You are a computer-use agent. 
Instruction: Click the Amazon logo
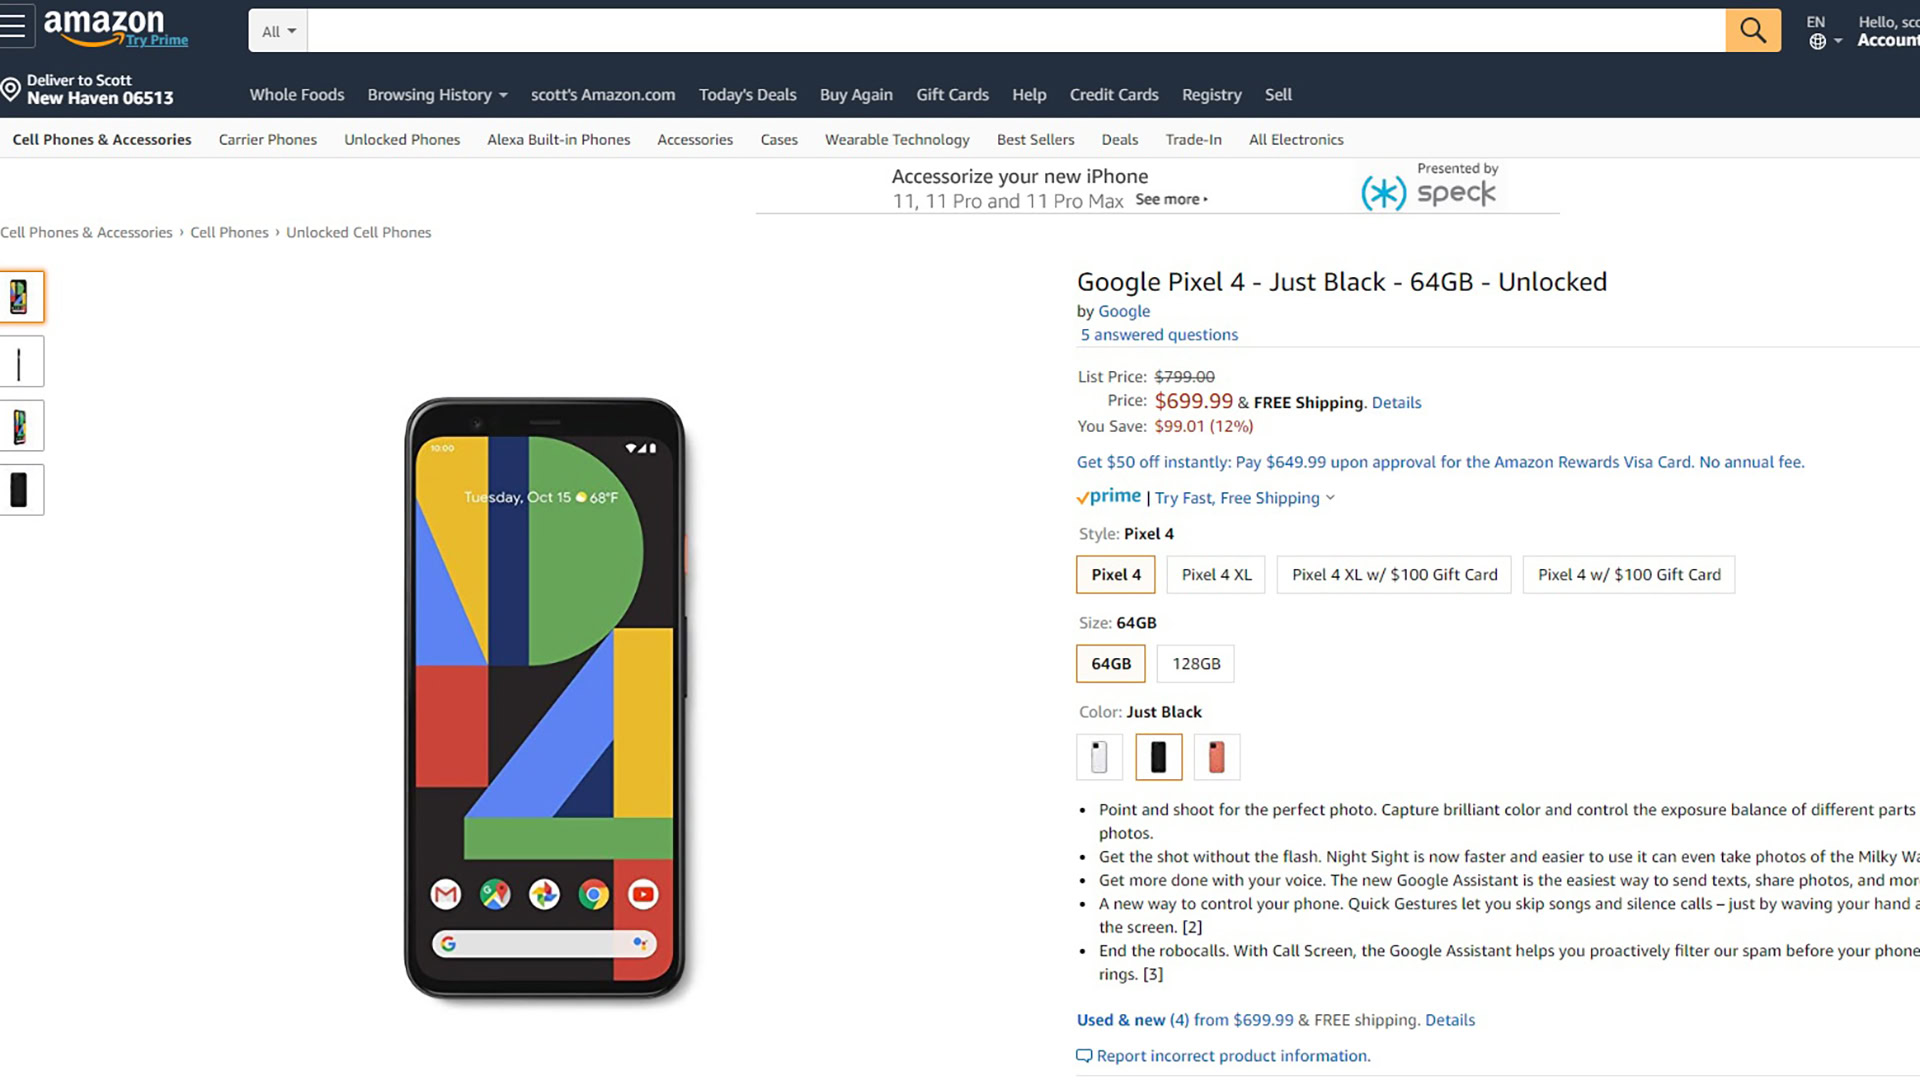point(105,26)
